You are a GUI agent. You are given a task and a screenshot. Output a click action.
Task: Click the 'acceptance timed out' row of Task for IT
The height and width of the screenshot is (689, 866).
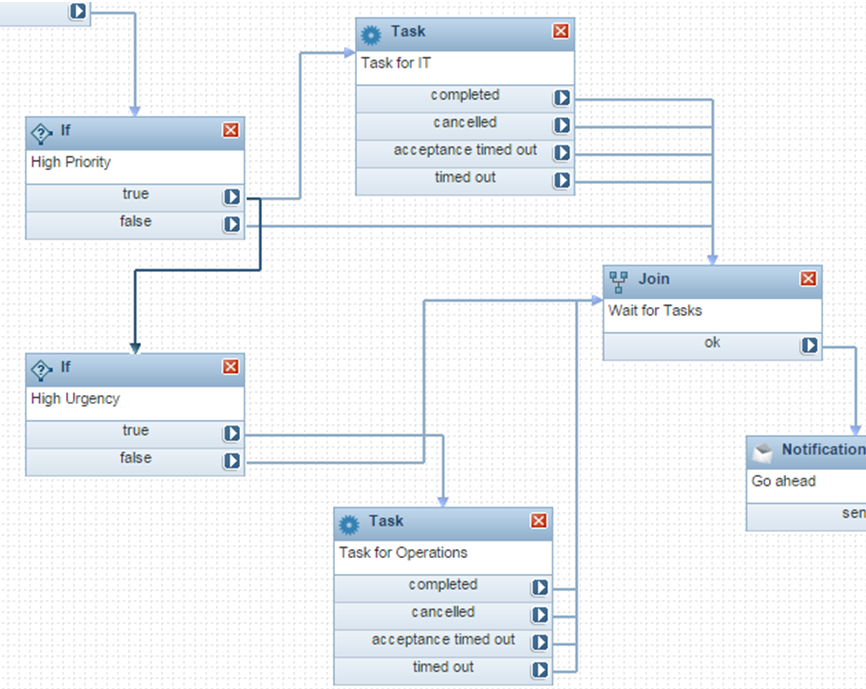[x=465, y=151]
